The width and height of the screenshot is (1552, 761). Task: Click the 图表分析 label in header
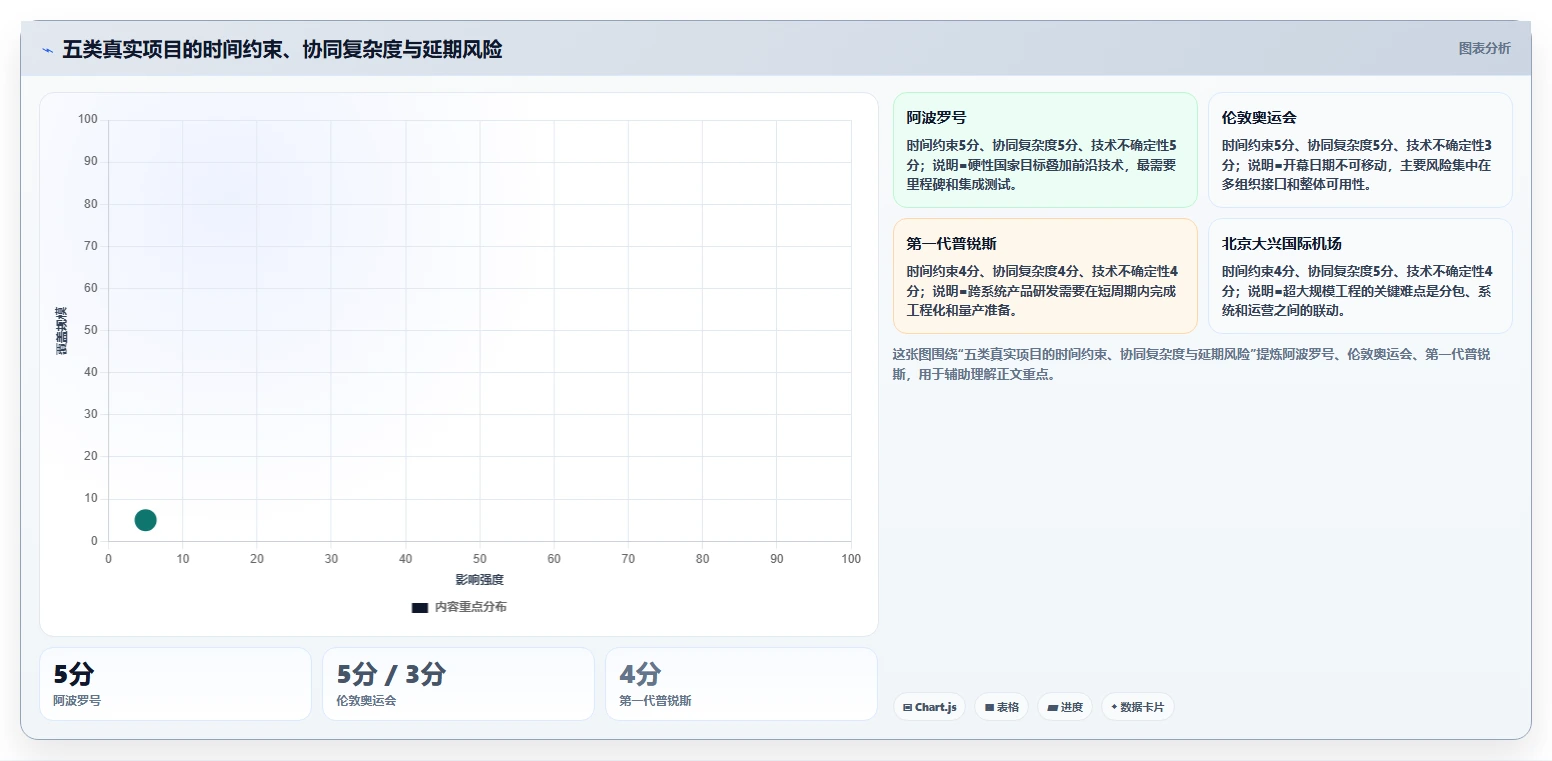click(1484, 48)
